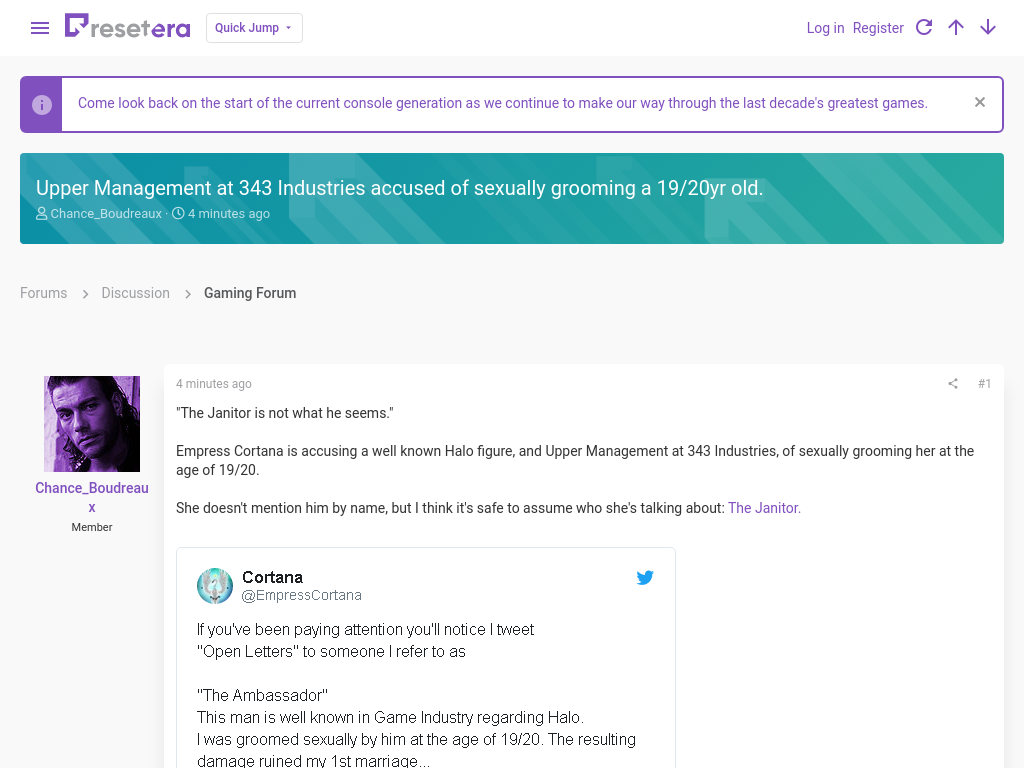Open @EmpressCortana Twitter handle

(x=301, y=595)
